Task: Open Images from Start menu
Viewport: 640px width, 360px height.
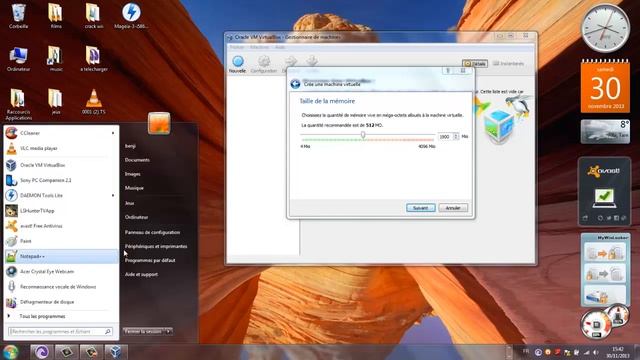Action: click(133, 174)
